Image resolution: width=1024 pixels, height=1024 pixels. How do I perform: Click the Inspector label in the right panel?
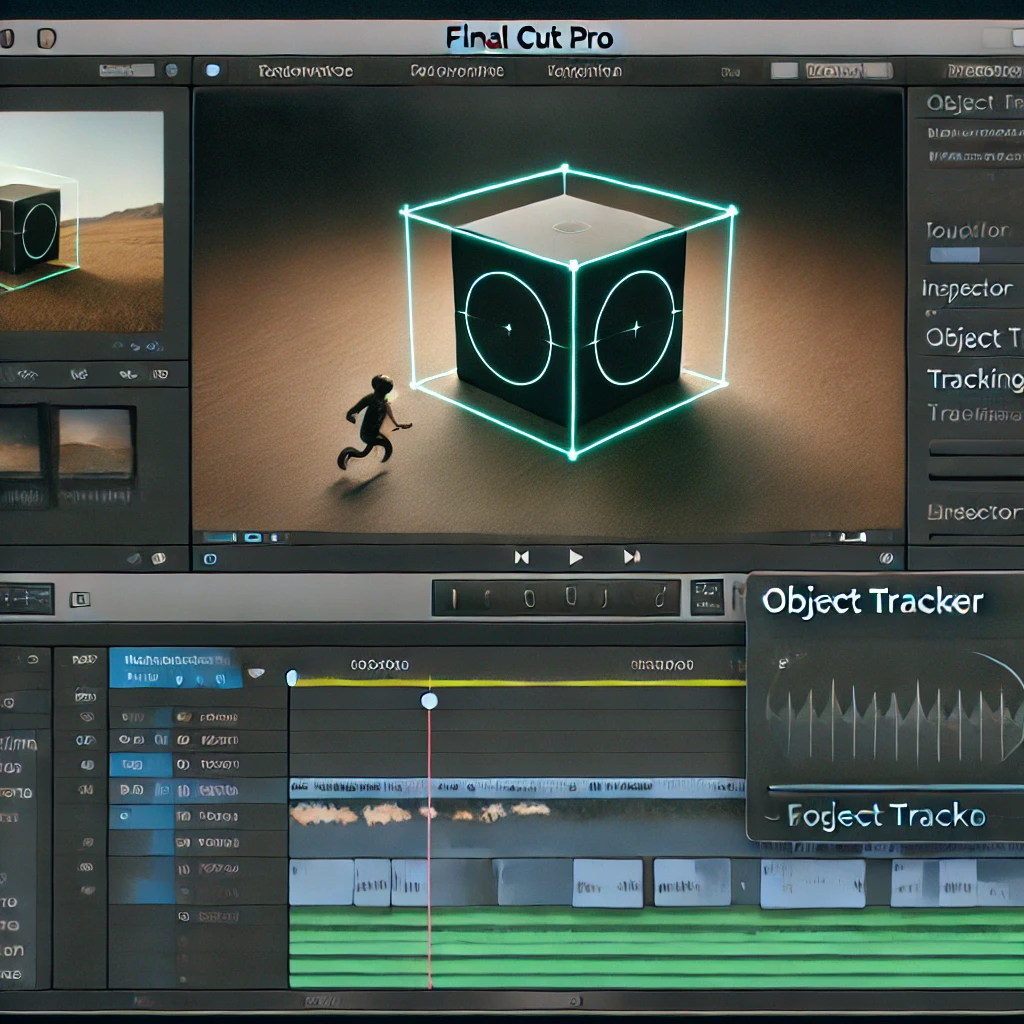967,289
